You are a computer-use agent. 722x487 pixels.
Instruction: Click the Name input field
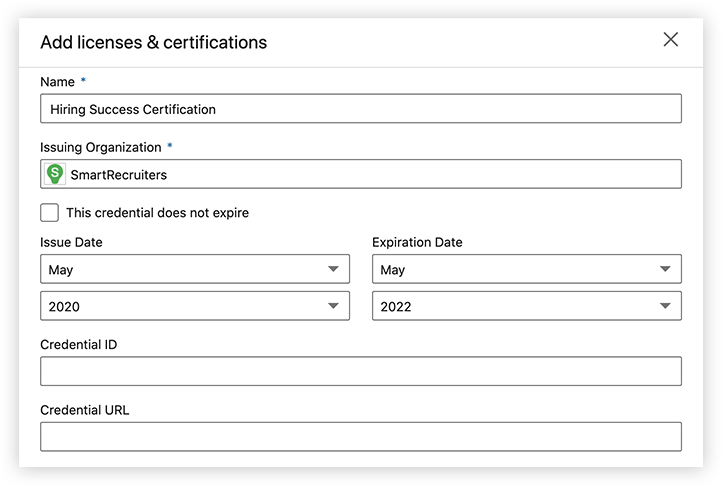pyautogui.click(x=361, y=109)
